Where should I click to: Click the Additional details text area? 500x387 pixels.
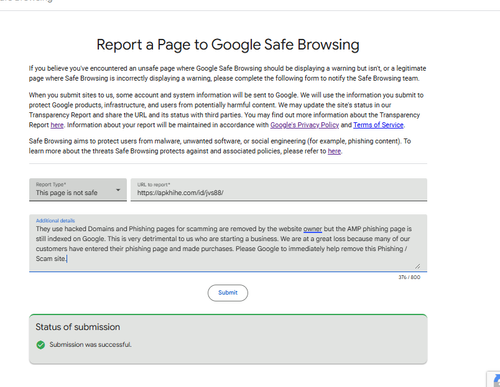[228, 243]
